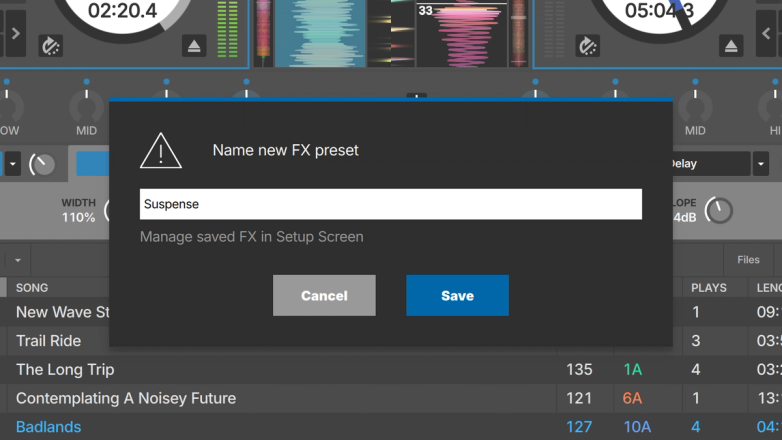
Task: Click the right deck eject icon
Action: pyautogui.click(x=732, y=46)
